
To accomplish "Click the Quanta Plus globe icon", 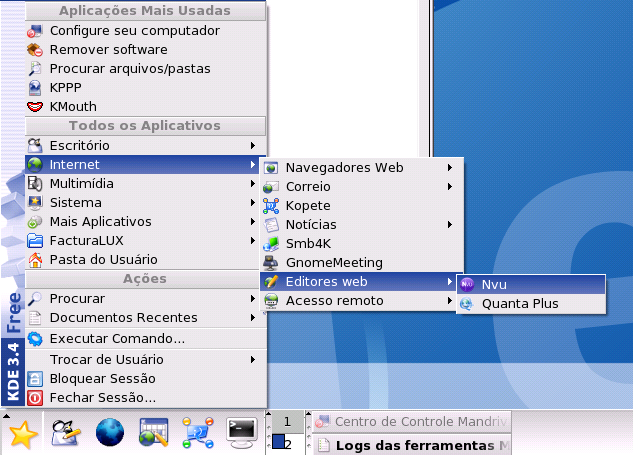I will (x=467, y=304).
